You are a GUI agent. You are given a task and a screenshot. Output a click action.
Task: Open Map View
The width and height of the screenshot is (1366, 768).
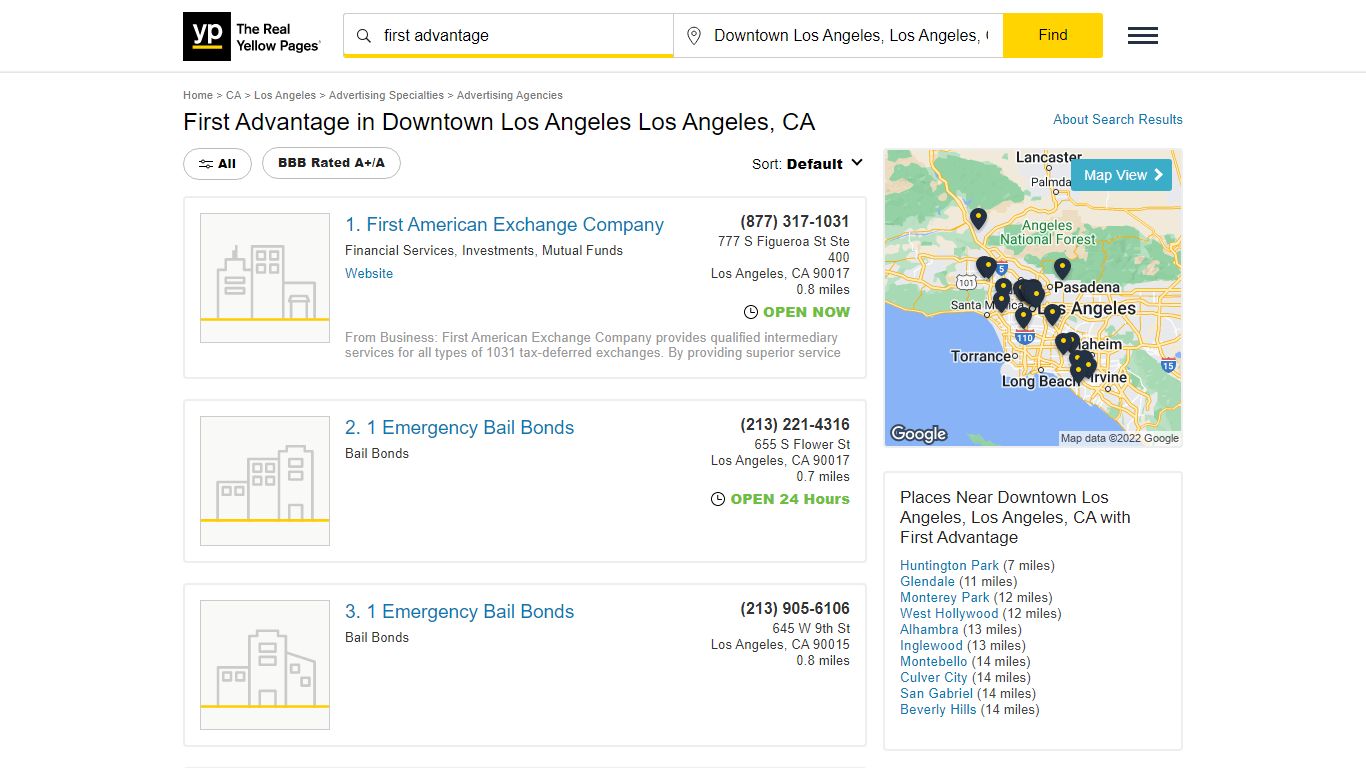pos(1121,175)
